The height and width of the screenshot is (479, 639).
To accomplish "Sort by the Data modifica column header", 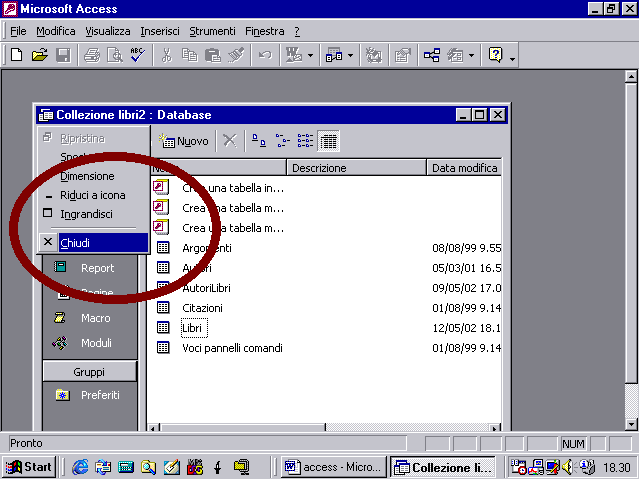I will 465,168.
